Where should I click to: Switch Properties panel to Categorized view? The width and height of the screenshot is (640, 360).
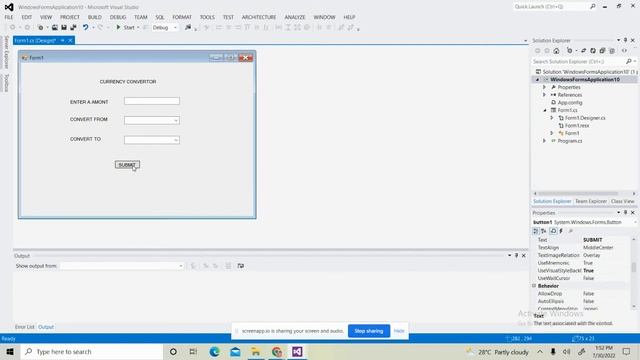point(536,231)
